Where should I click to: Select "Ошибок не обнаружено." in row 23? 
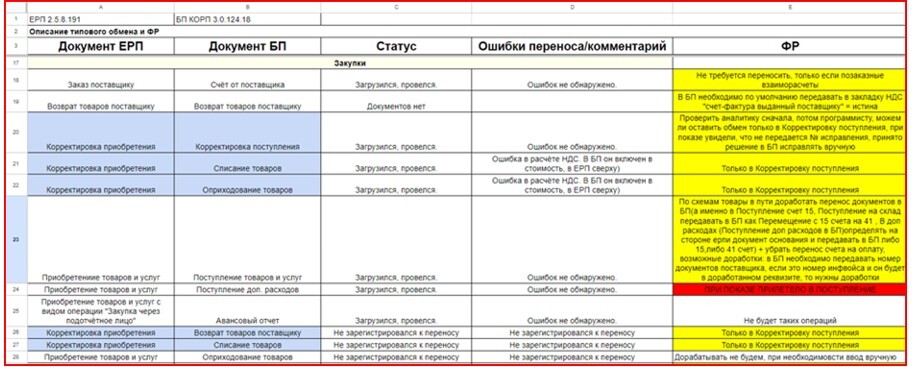(572, 240)
